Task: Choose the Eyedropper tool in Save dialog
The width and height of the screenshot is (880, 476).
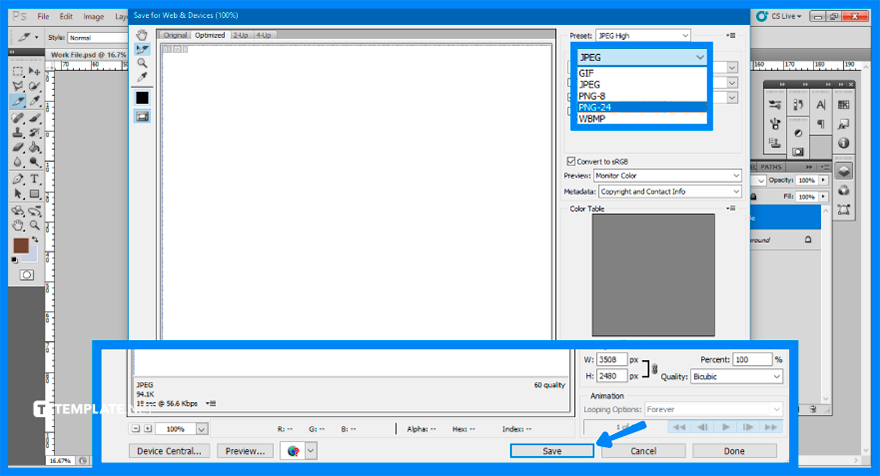Action: (x=142, y=77)
